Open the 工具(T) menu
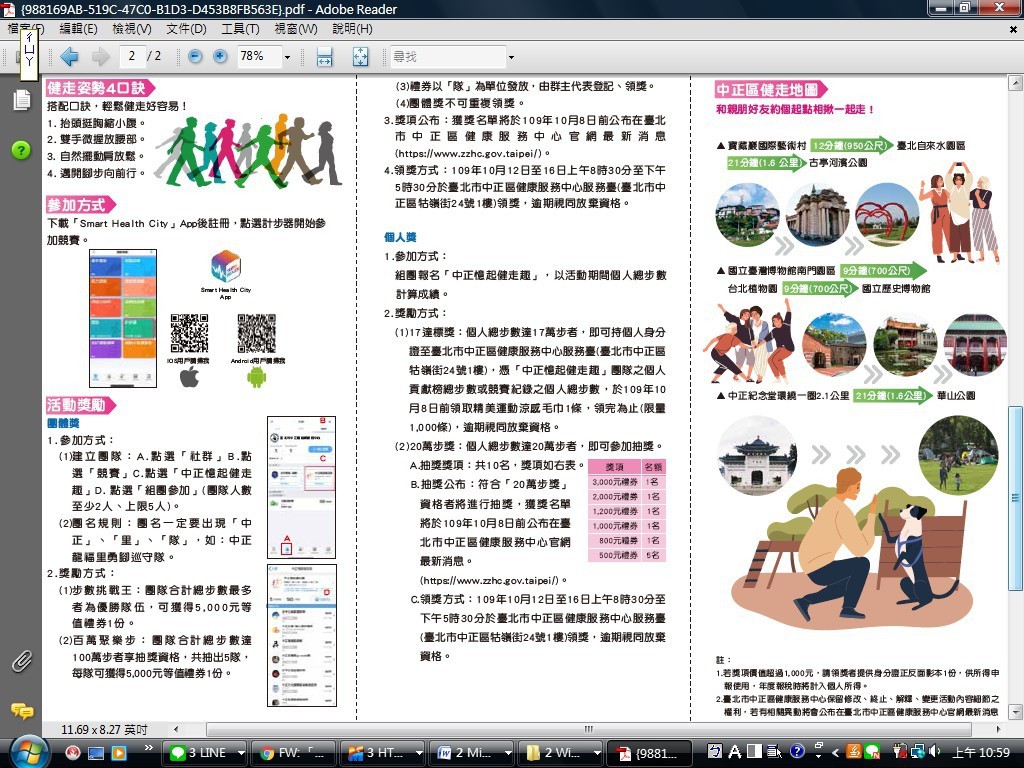Viewport: 1024px width, 768px height. coord(240,29)
